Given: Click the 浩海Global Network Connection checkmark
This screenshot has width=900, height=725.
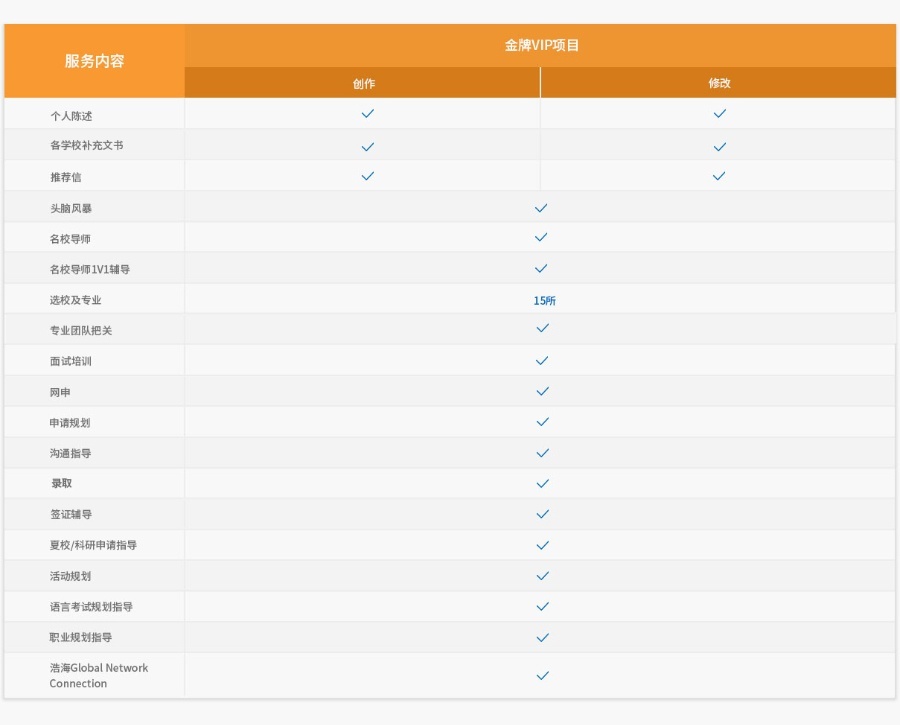Looking at the screenshot, I should [542, 676].
